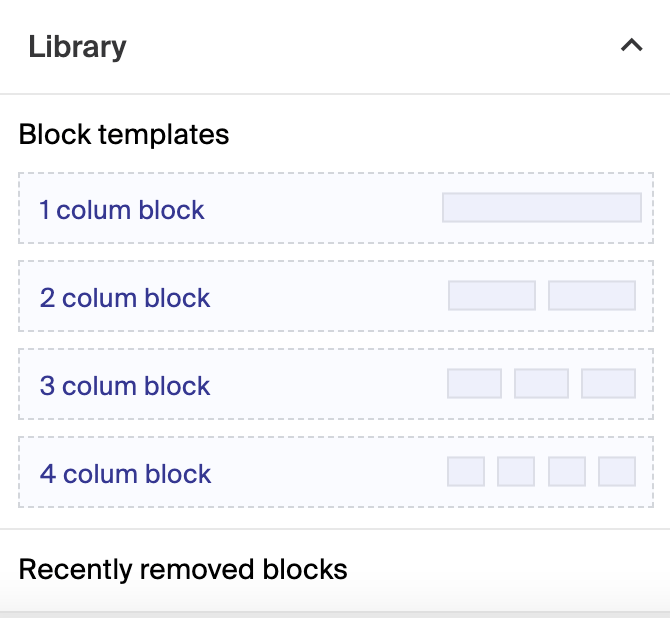This screenshot has height=618, width=670.
Task: Select the 4 colum block label
Action: click(125, 474)
